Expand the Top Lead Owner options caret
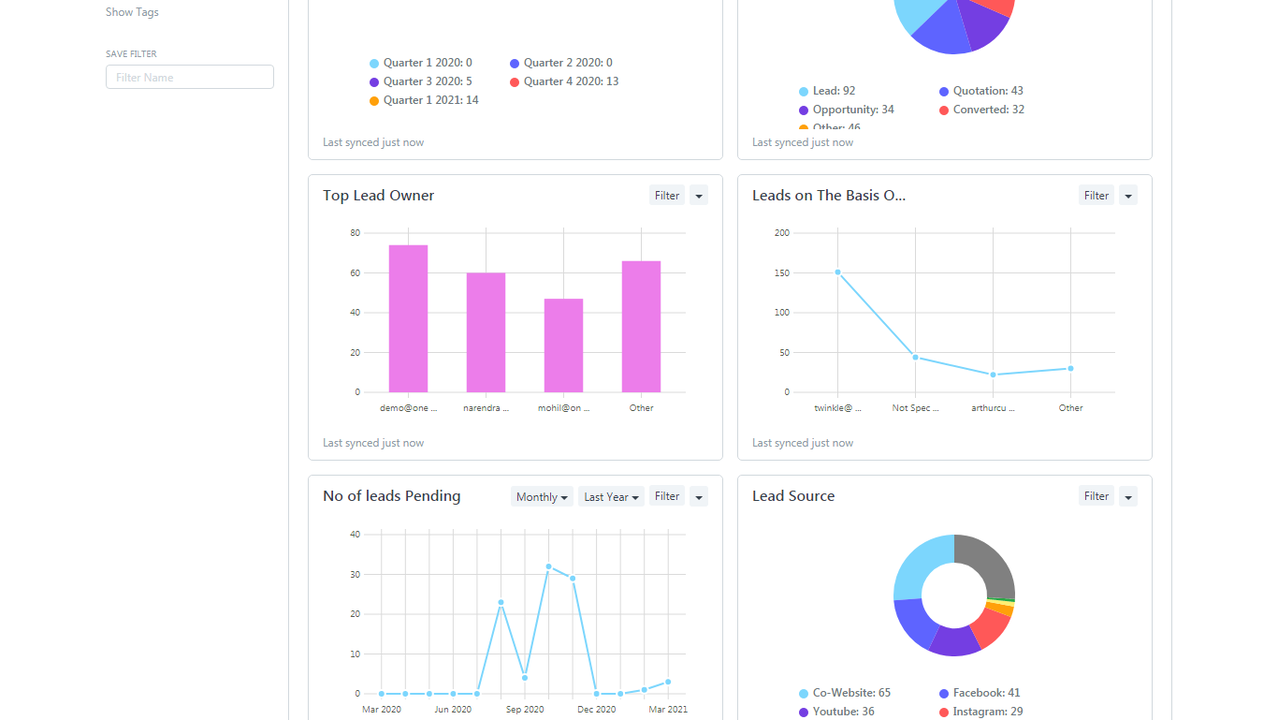The height and width of the screenshot is (720, 1278). pos(699,196)
